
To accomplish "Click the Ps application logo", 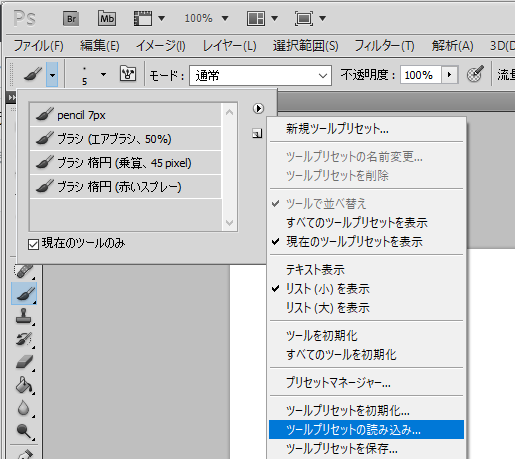I will pos(24,18).
